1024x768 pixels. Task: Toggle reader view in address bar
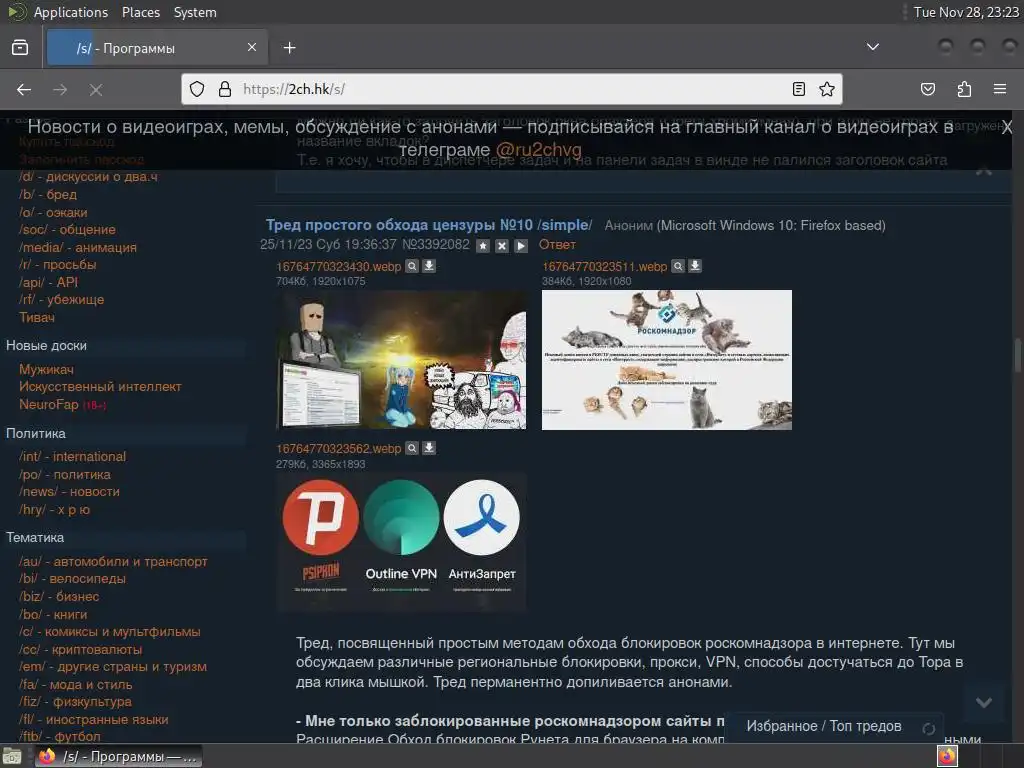pyautogui.click(x=798, y=89)
